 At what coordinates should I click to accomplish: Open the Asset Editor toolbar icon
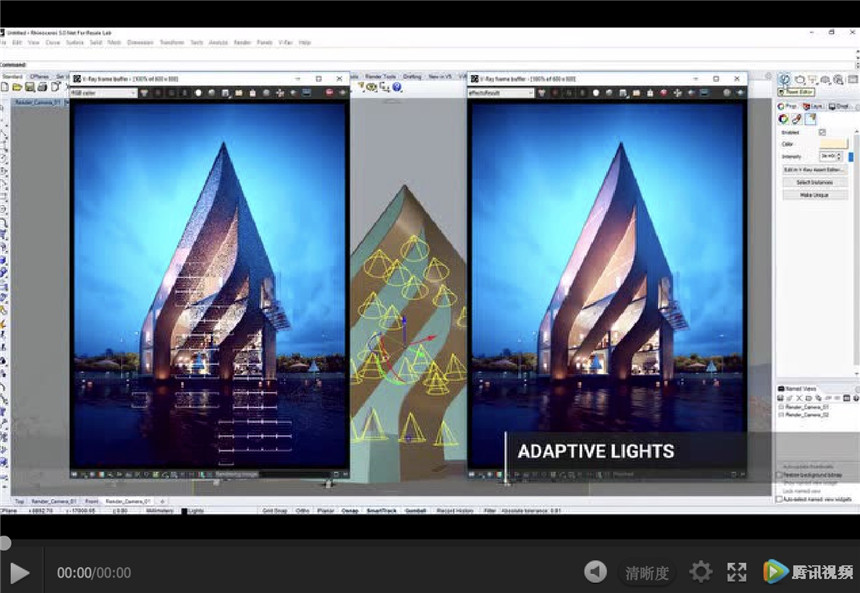tap(785, 80)
